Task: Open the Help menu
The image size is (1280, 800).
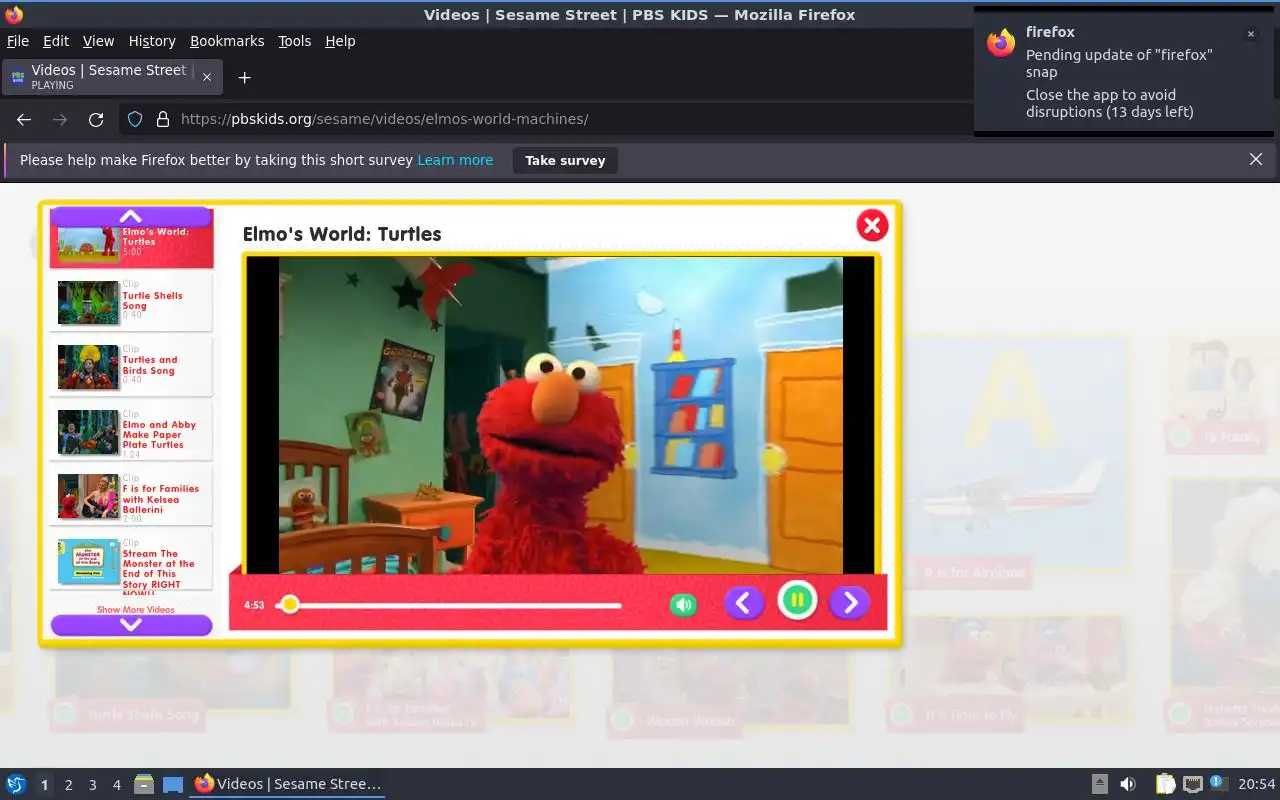Action: [x=340, y=41]
